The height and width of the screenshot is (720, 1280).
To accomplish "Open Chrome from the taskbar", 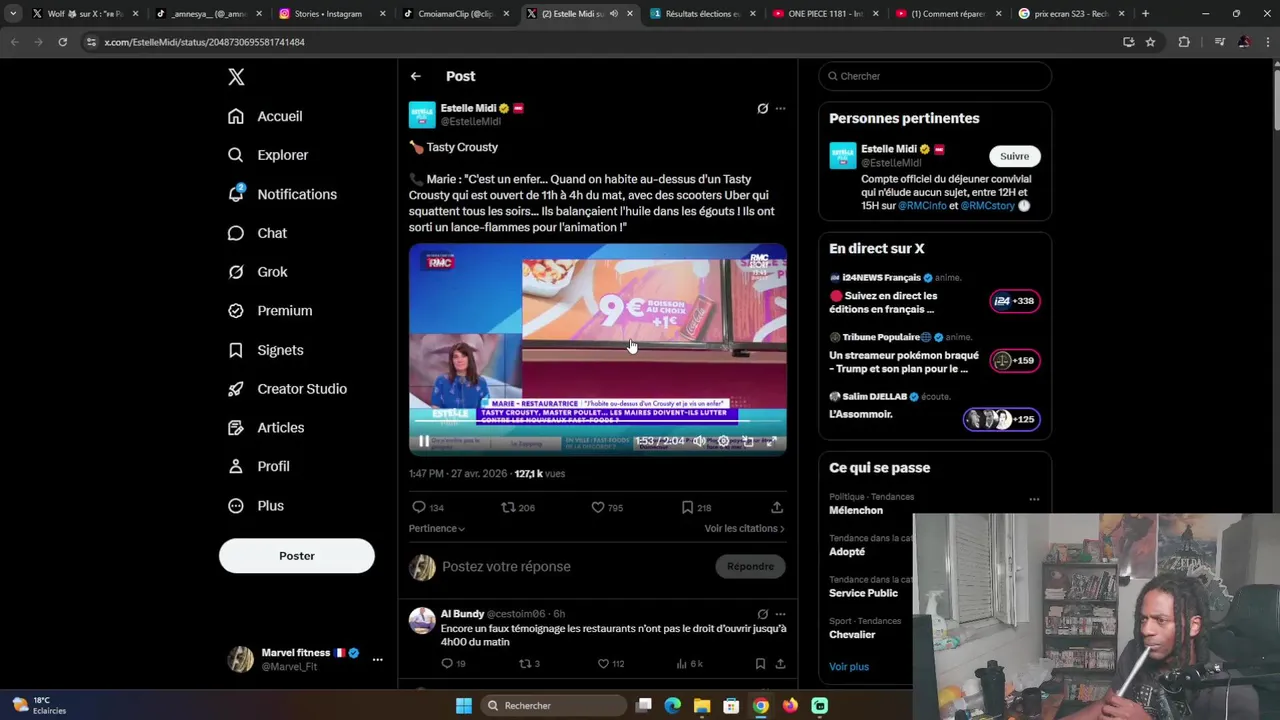I will tap(761, 705).
